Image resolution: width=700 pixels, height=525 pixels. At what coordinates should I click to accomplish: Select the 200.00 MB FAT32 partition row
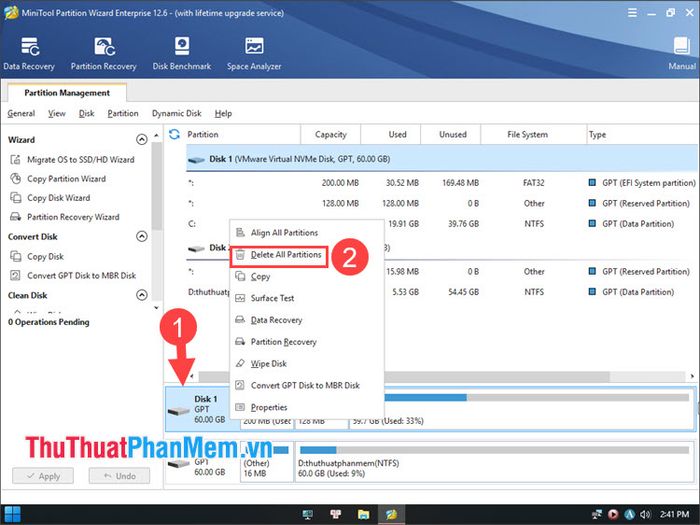tap(442, 183)
